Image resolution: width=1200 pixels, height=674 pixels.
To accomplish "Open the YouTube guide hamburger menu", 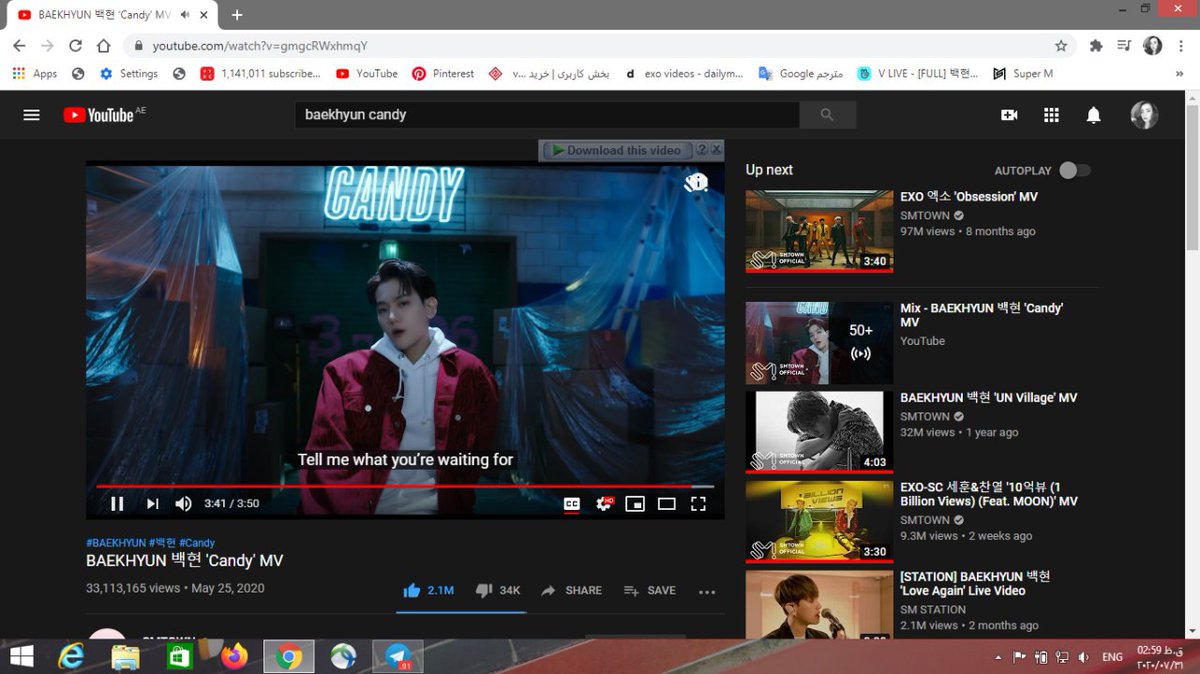I will (31, 115).
